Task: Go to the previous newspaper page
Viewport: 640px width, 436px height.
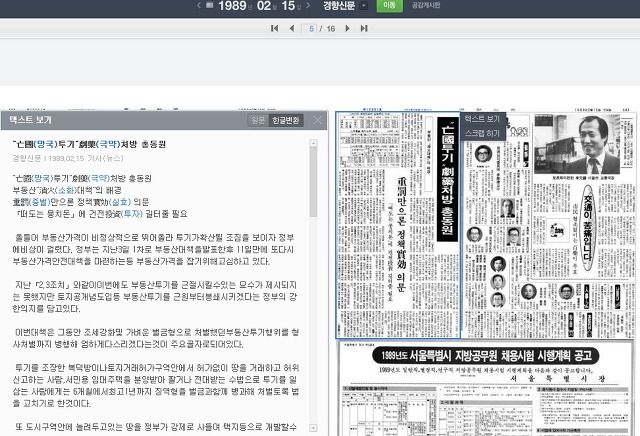Action: pyautogui.click(x=291, y=28)
